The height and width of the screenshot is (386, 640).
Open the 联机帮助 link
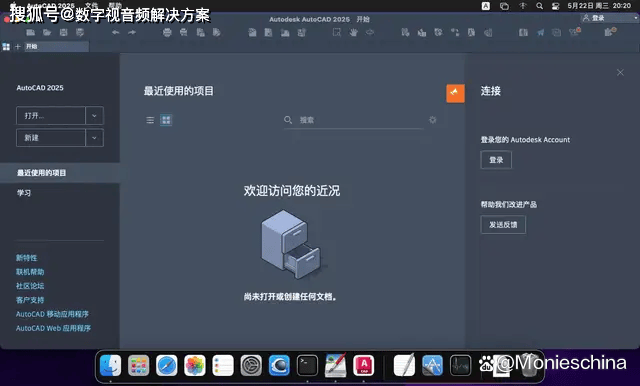30,272
